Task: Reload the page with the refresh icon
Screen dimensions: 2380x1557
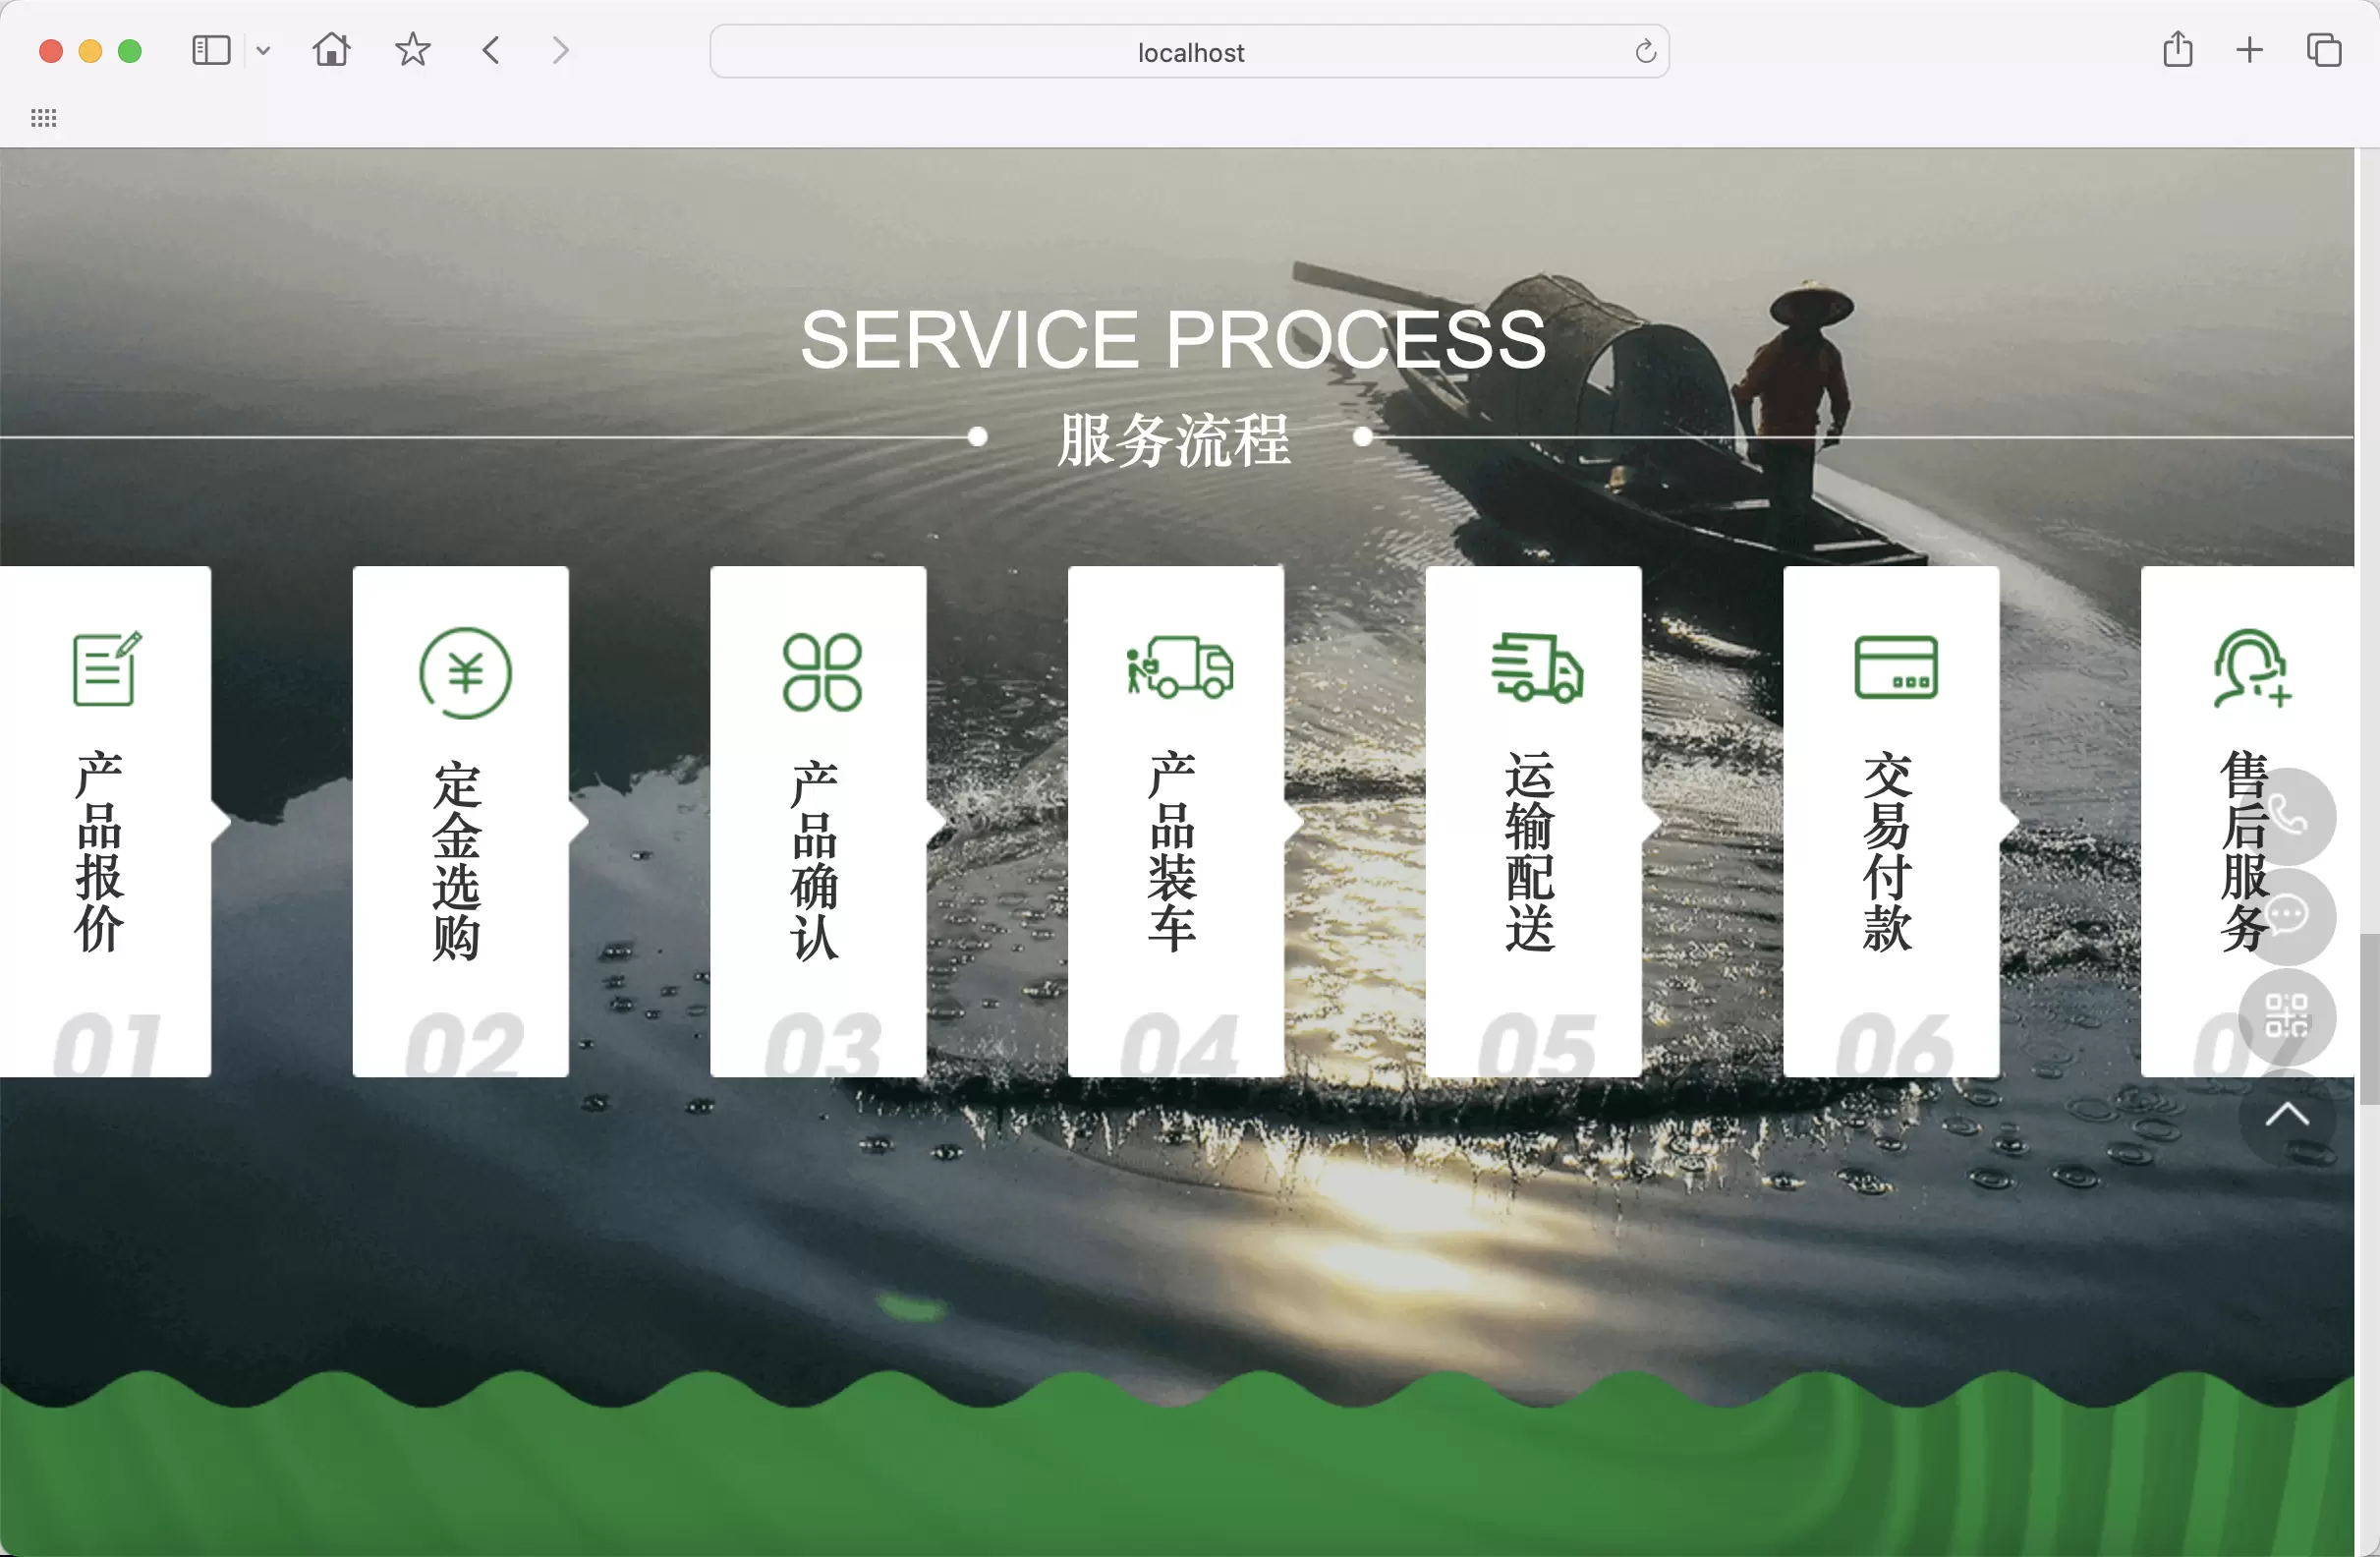Action: coord(1645,51)
